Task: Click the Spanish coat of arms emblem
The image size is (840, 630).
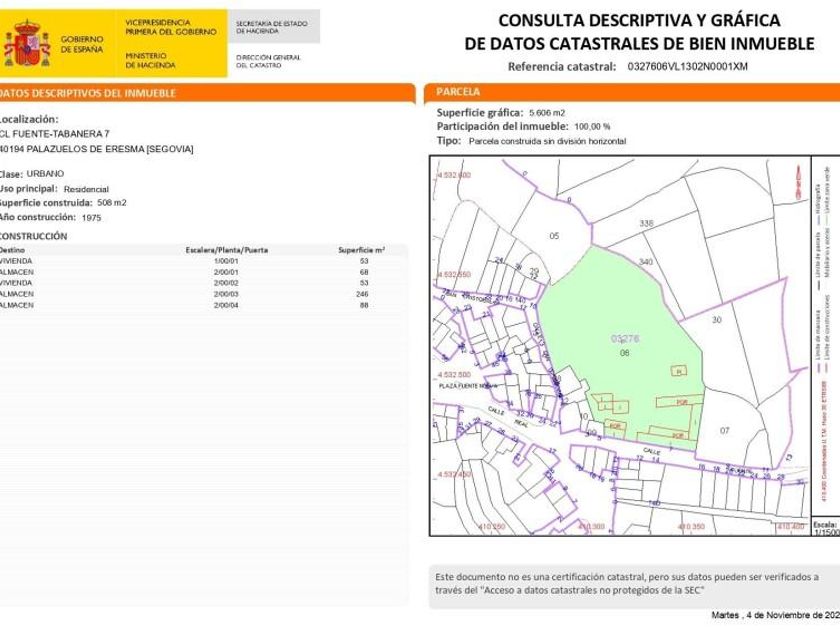Action: coord(27,43)
